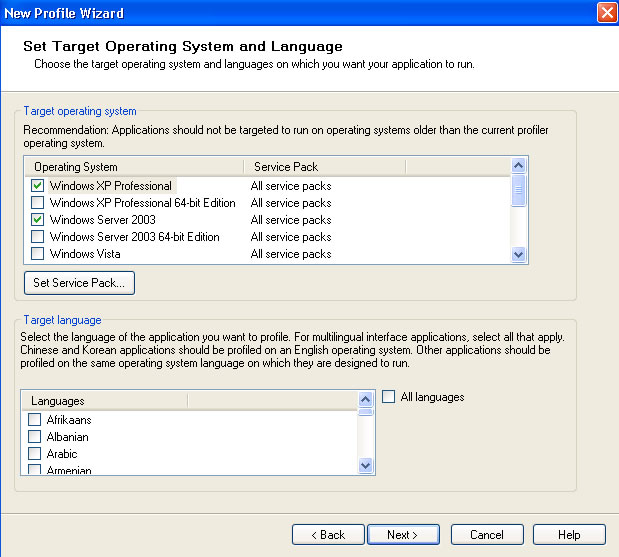The image size is (619, 557).
Task: Check Windows Server 2003 64-bit Edition checkbox
Action: [x=38, y=236]
